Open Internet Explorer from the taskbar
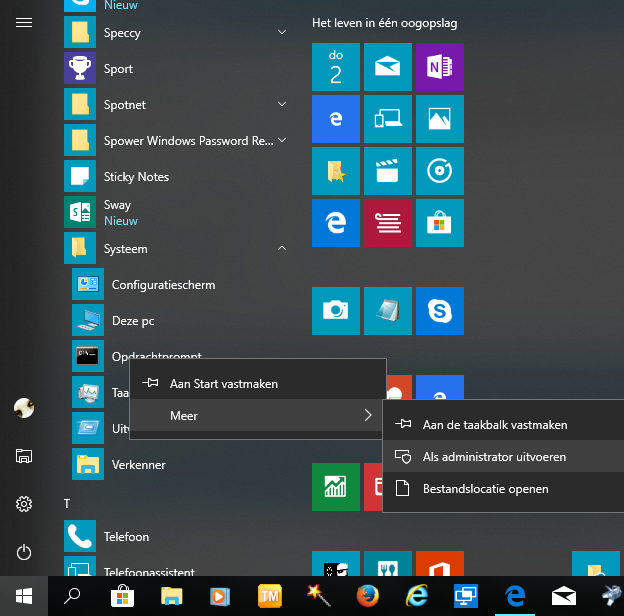This screenshot has width=624, height=616. point(416,597)
